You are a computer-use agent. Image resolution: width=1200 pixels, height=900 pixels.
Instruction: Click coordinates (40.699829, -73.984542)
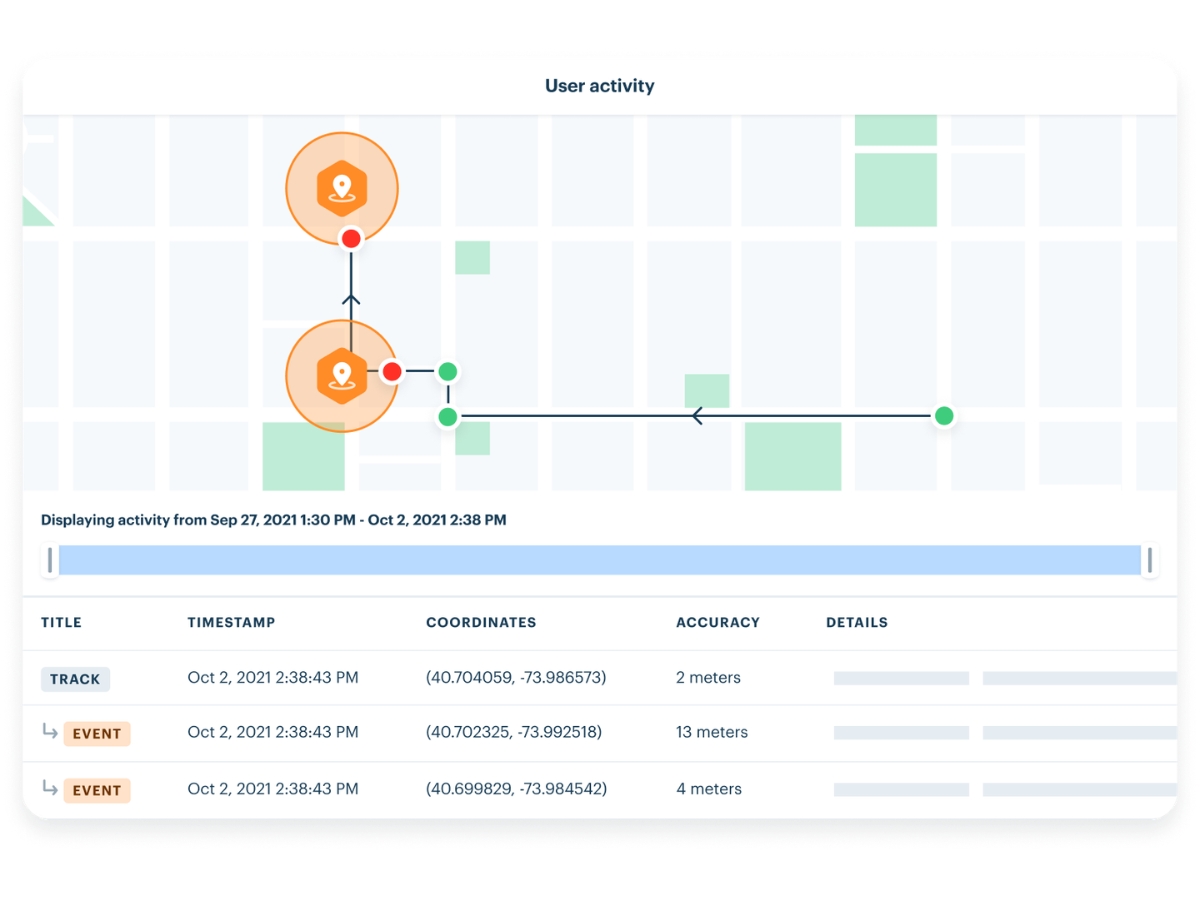coord(516,789)
